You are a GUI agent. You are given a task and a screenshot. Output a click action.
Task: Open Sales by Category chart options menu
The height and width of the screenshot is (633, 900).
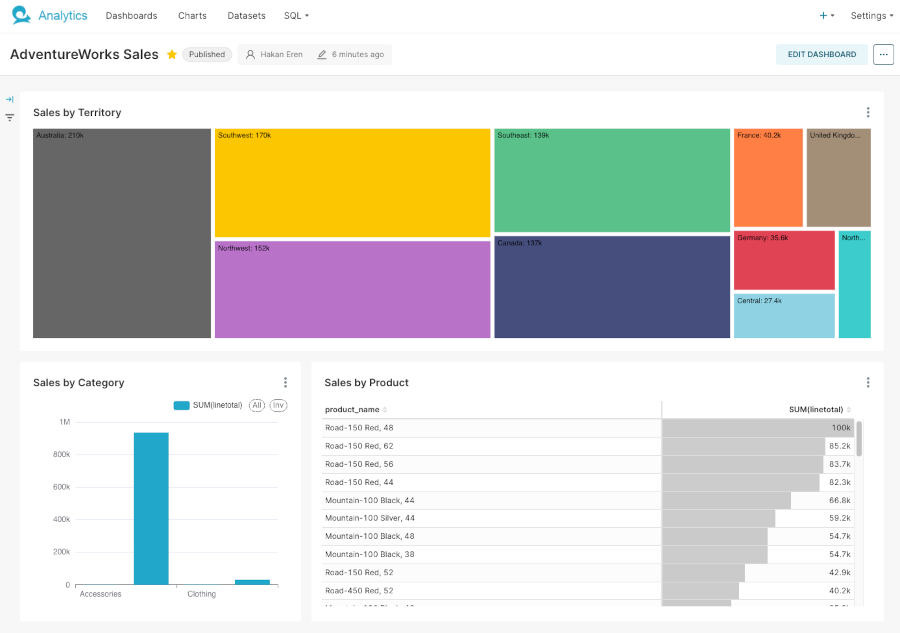[x=285, y=382]
